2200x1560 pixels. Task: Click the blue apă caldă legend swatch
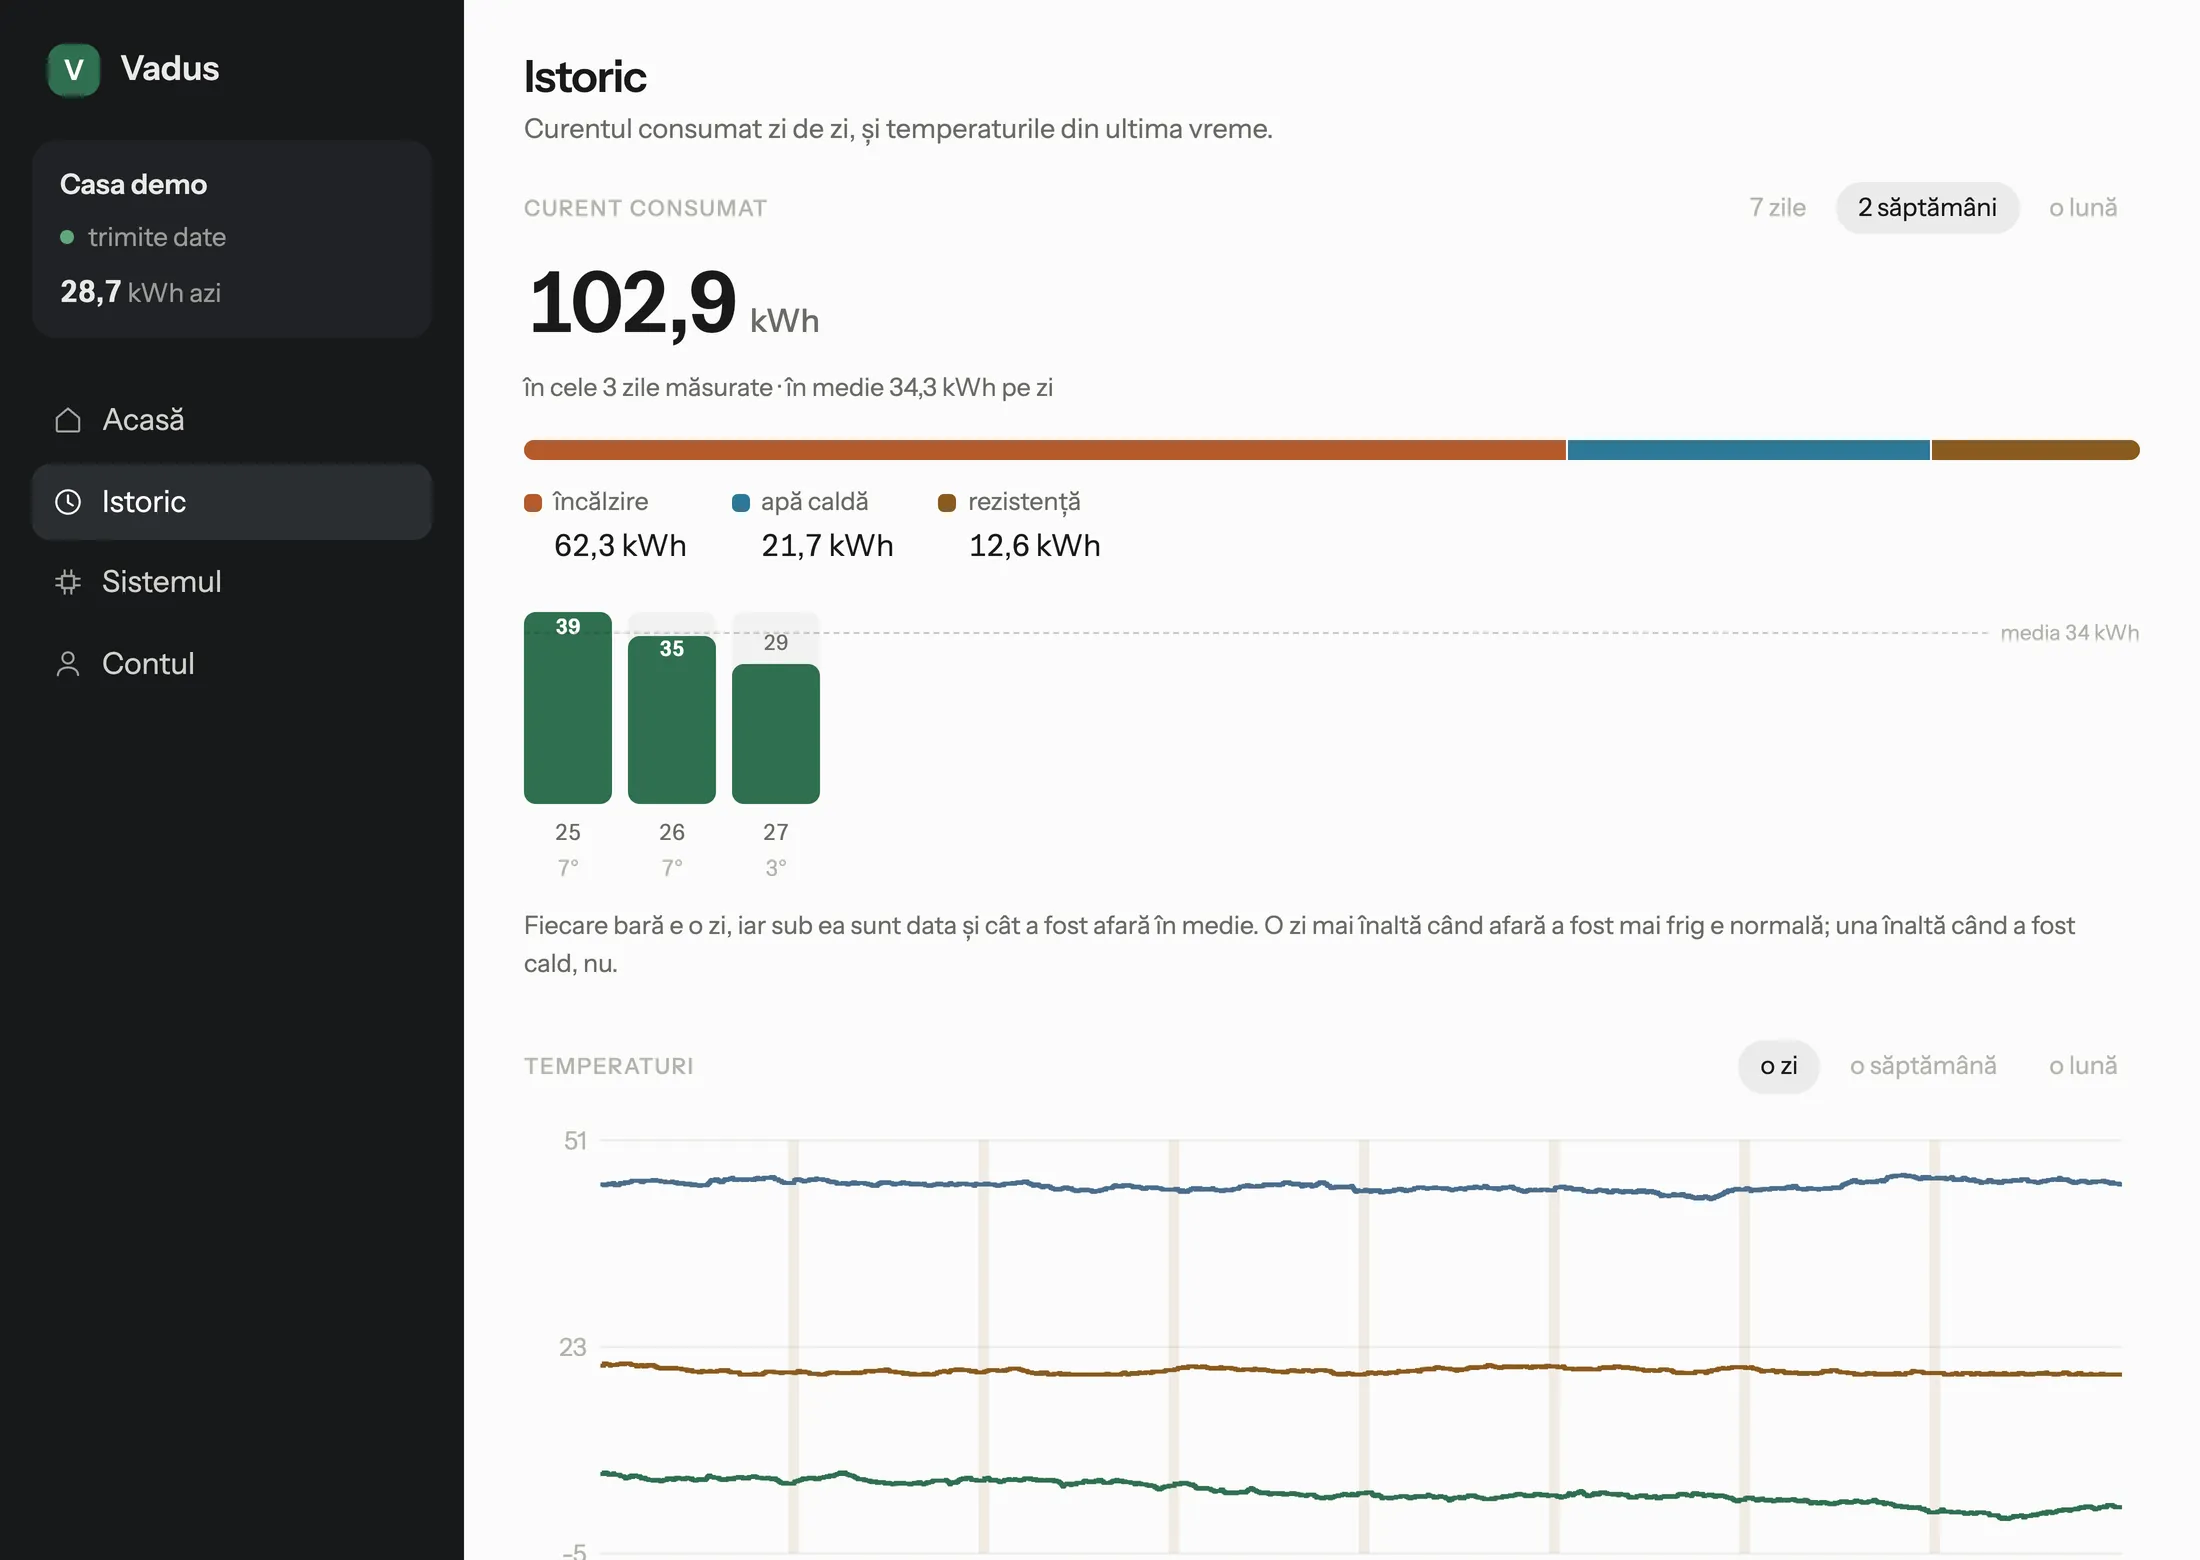click(x=741, y=503)
